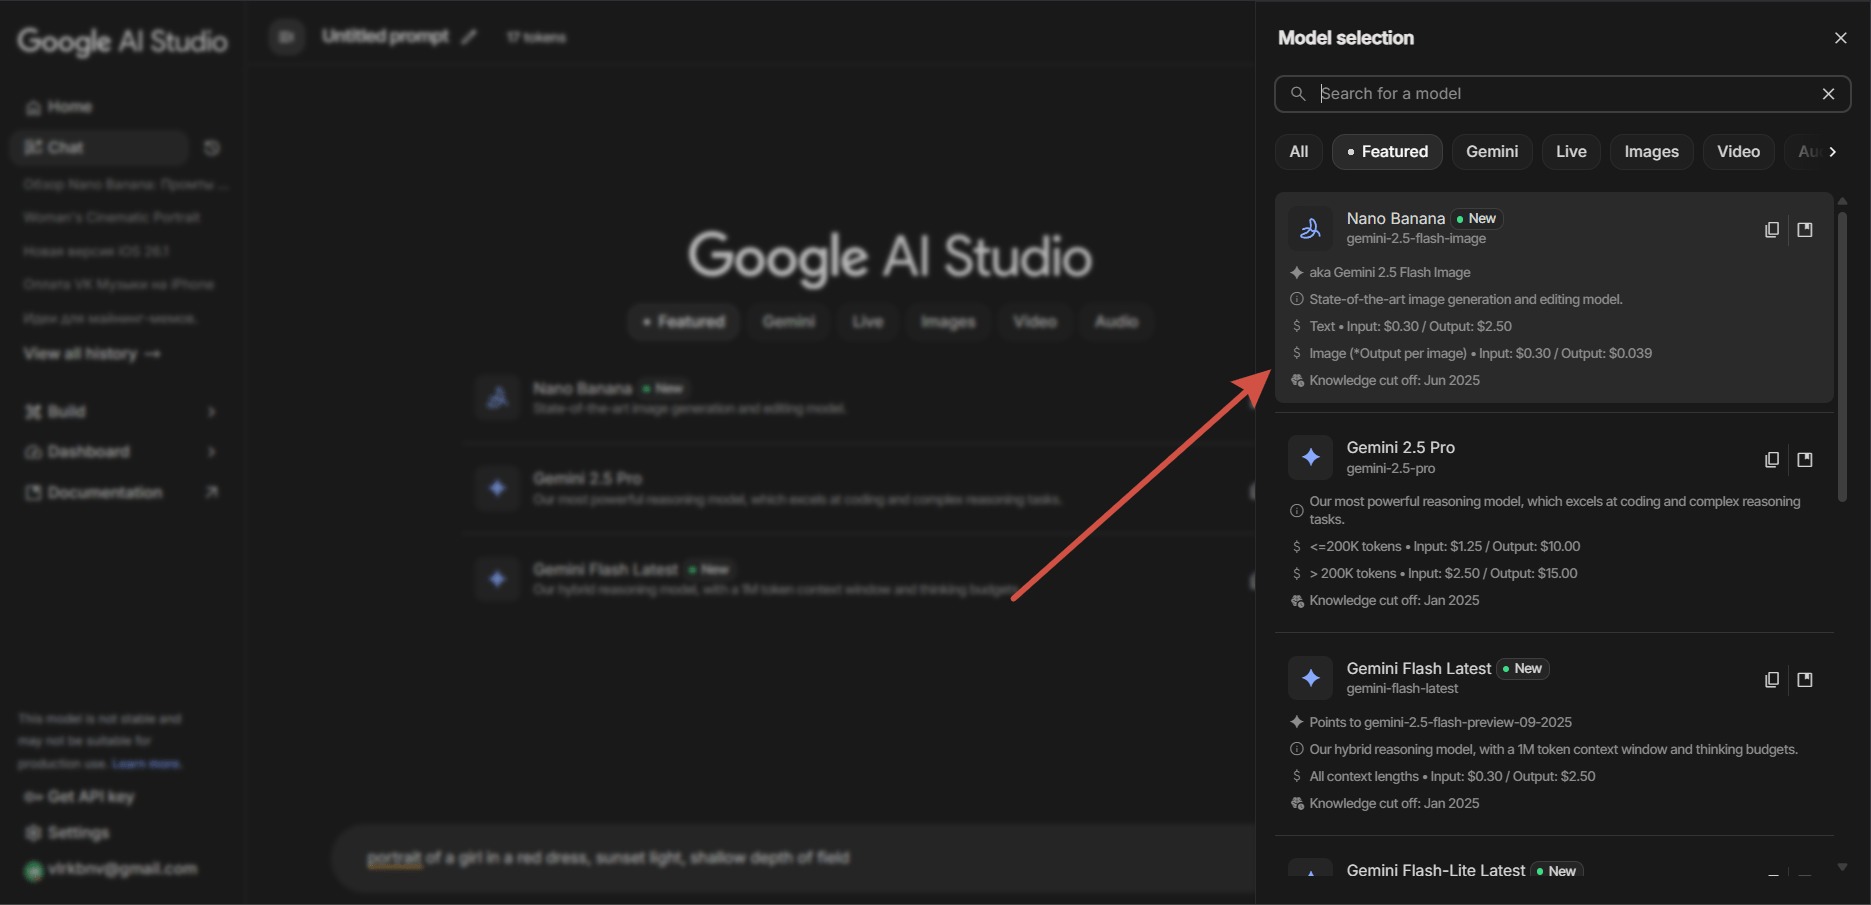1871x905 pixels.
Task: Open View all history link
Action: (x=92, y=354)
